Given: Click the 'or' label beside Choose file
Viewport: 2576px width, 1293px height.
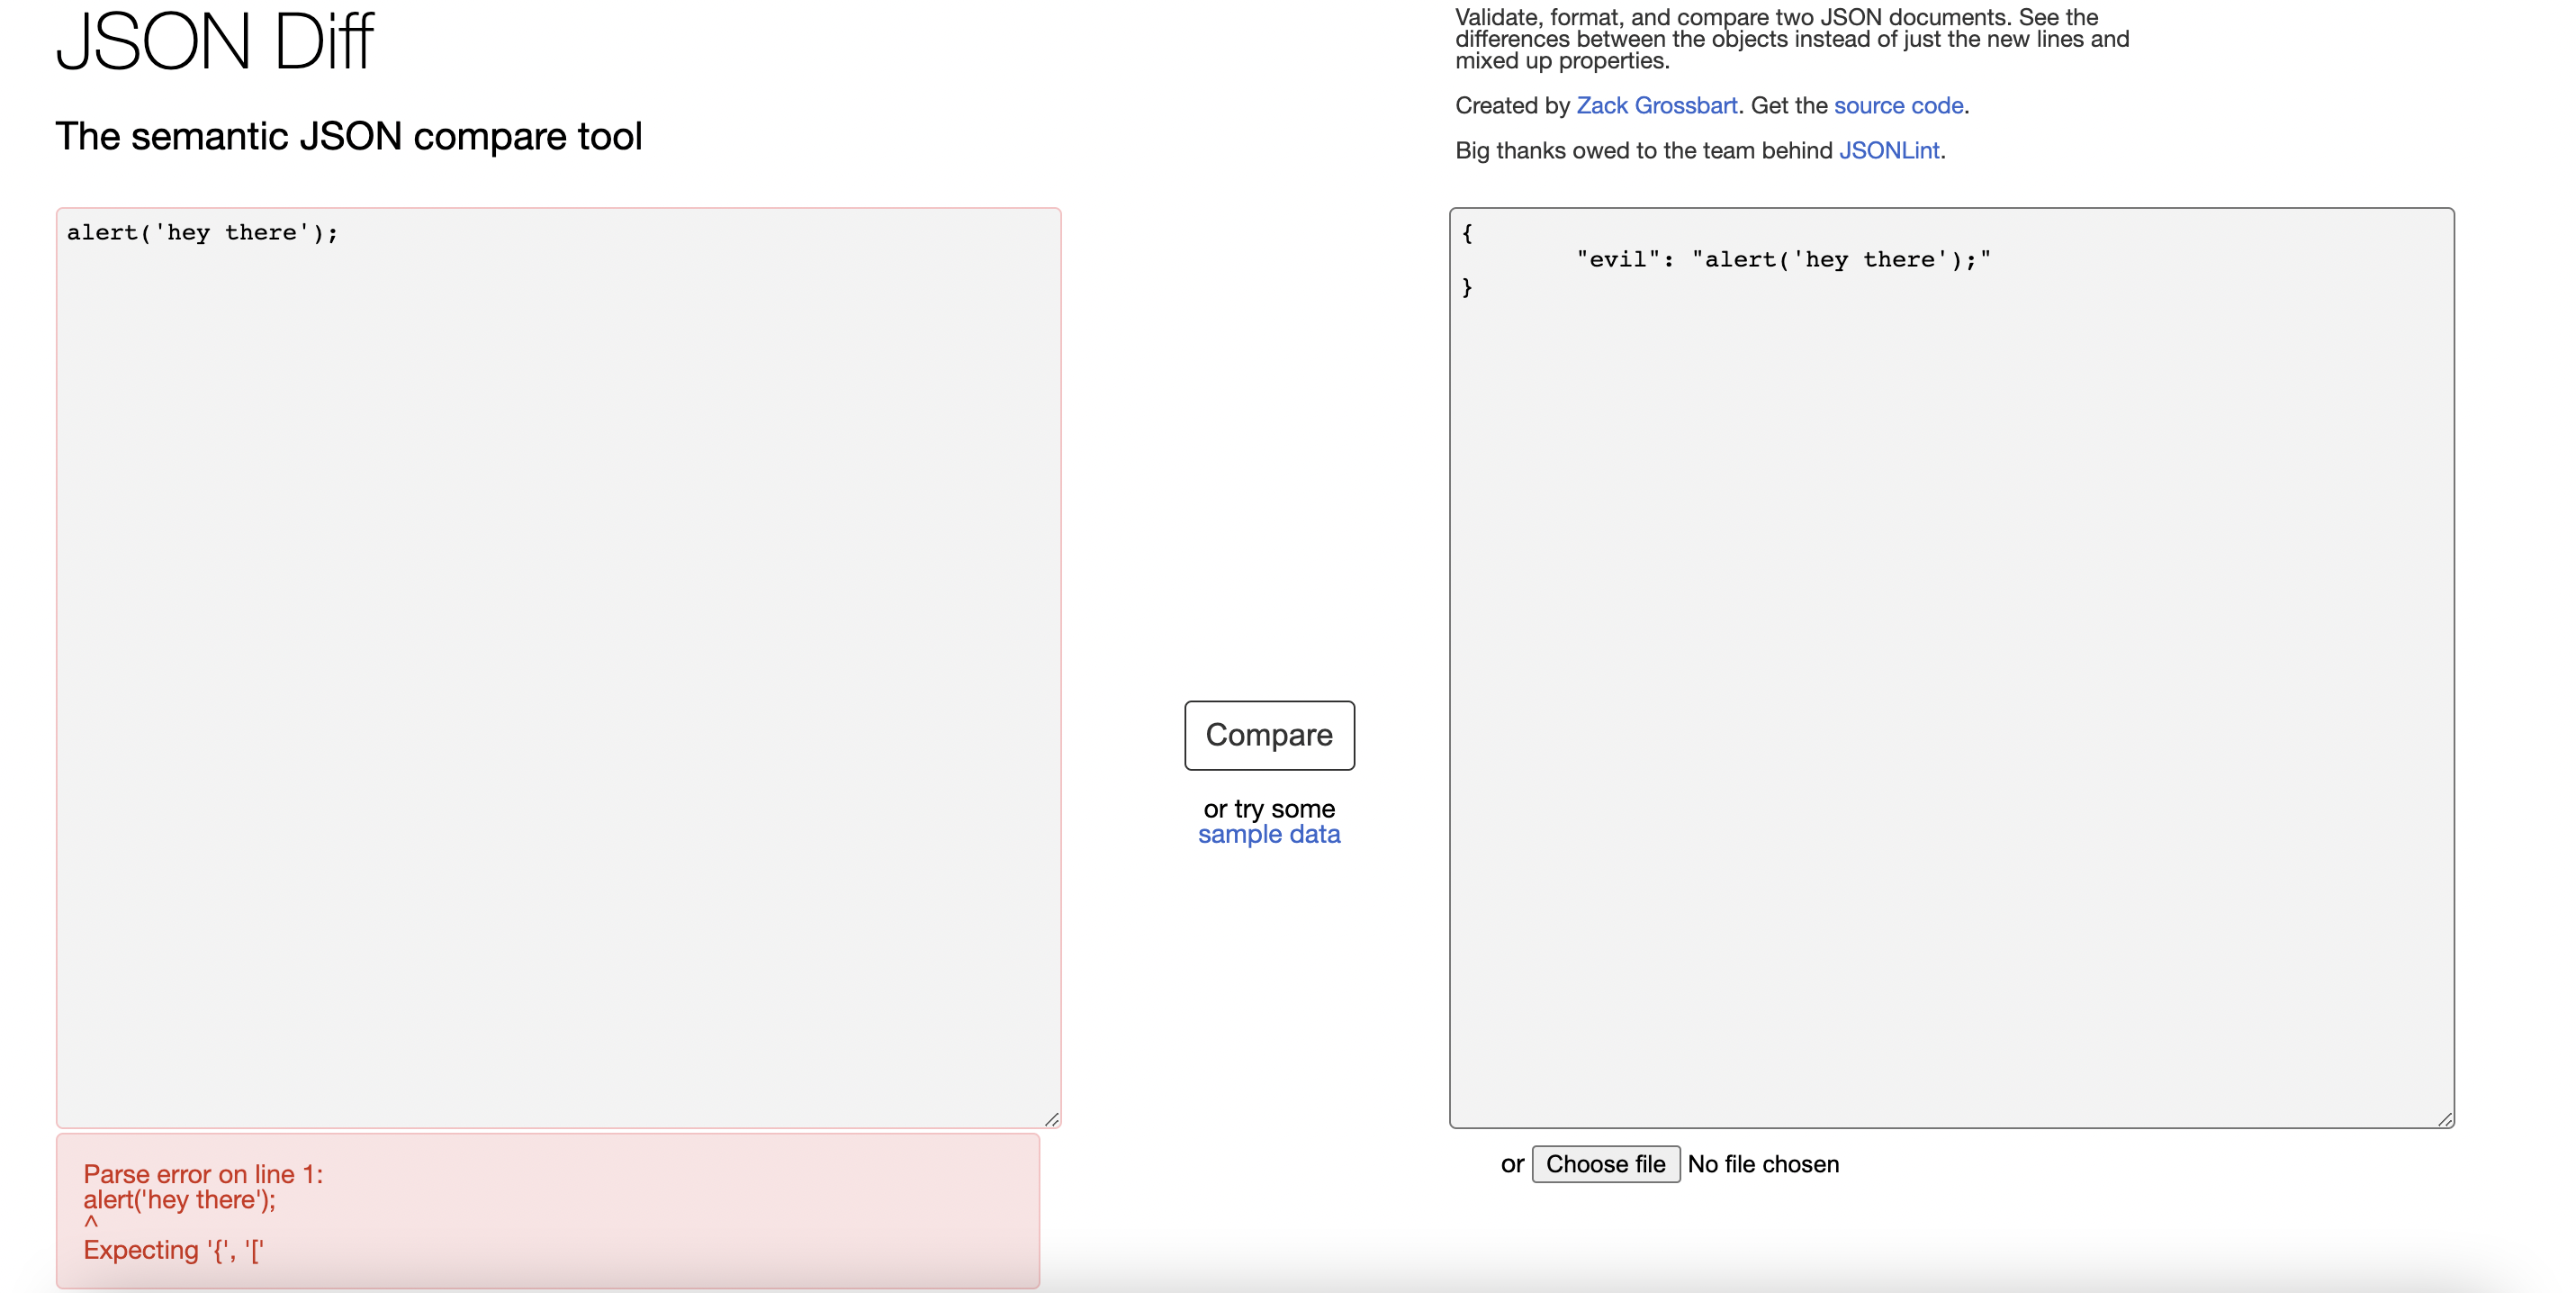Looking at the screenshot, I should coord(1512,1163).
